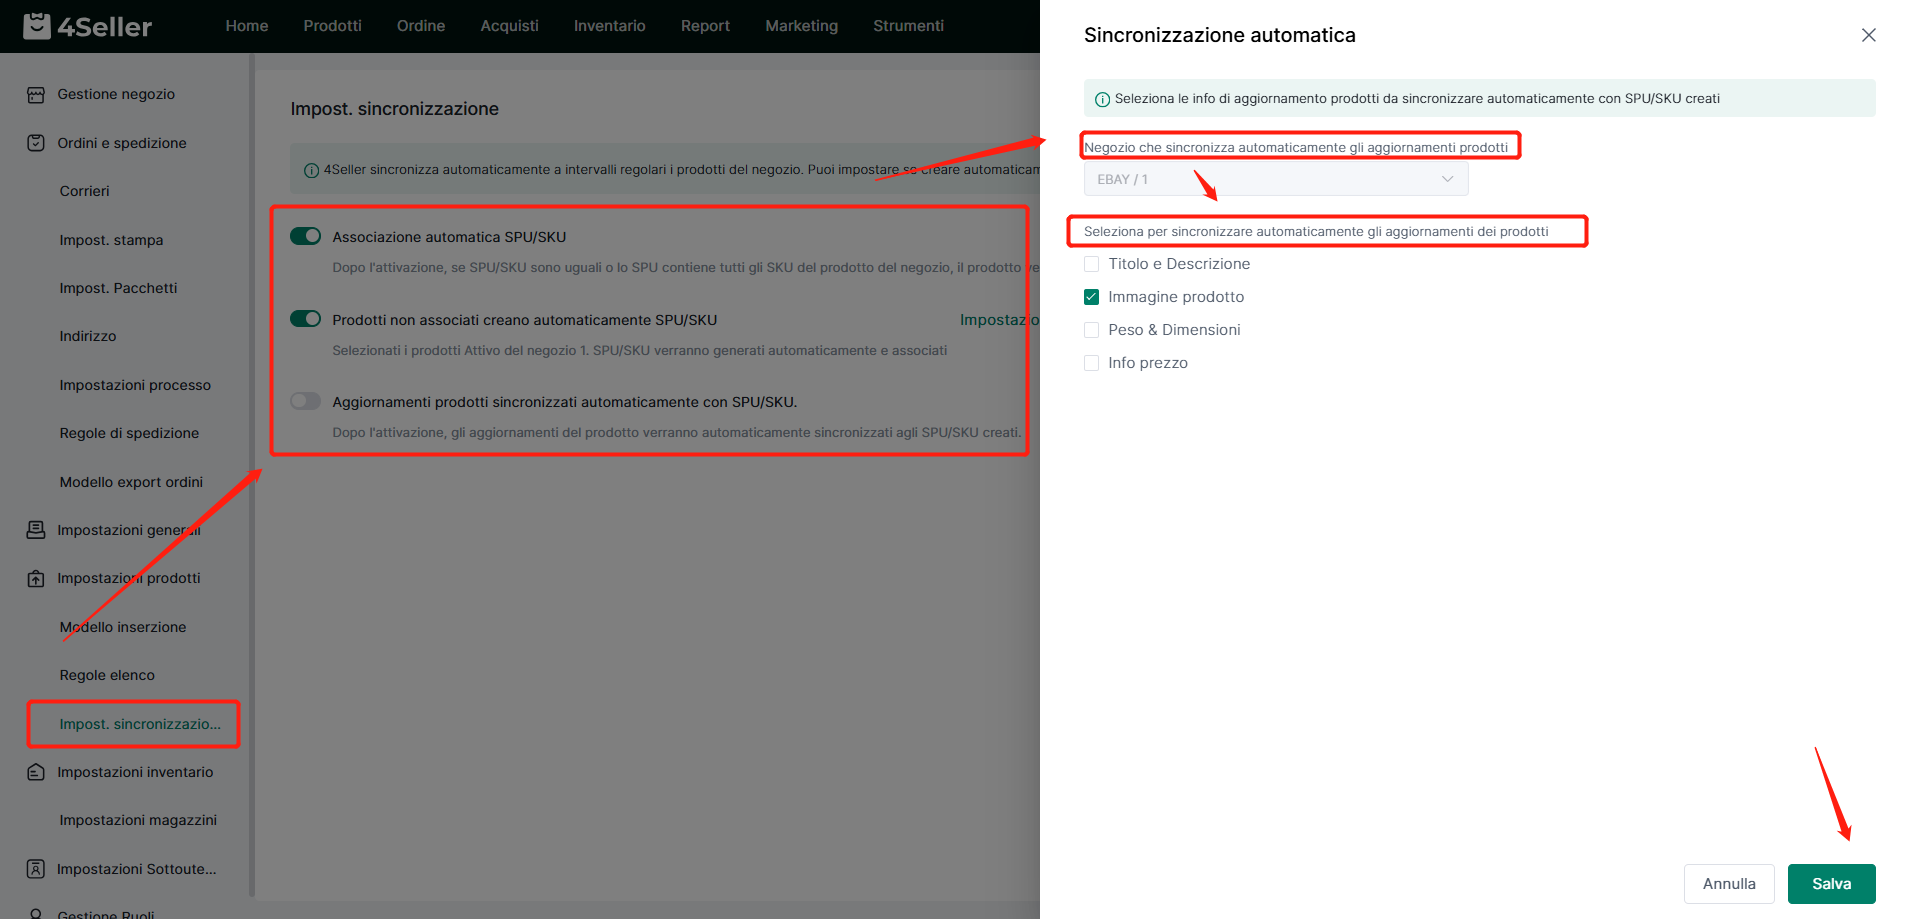Image resolution: width=1920 pixels, height=919 pixels.
Task: Click the Impostazioni inventario sidebar icon
Action: (36, 772)
